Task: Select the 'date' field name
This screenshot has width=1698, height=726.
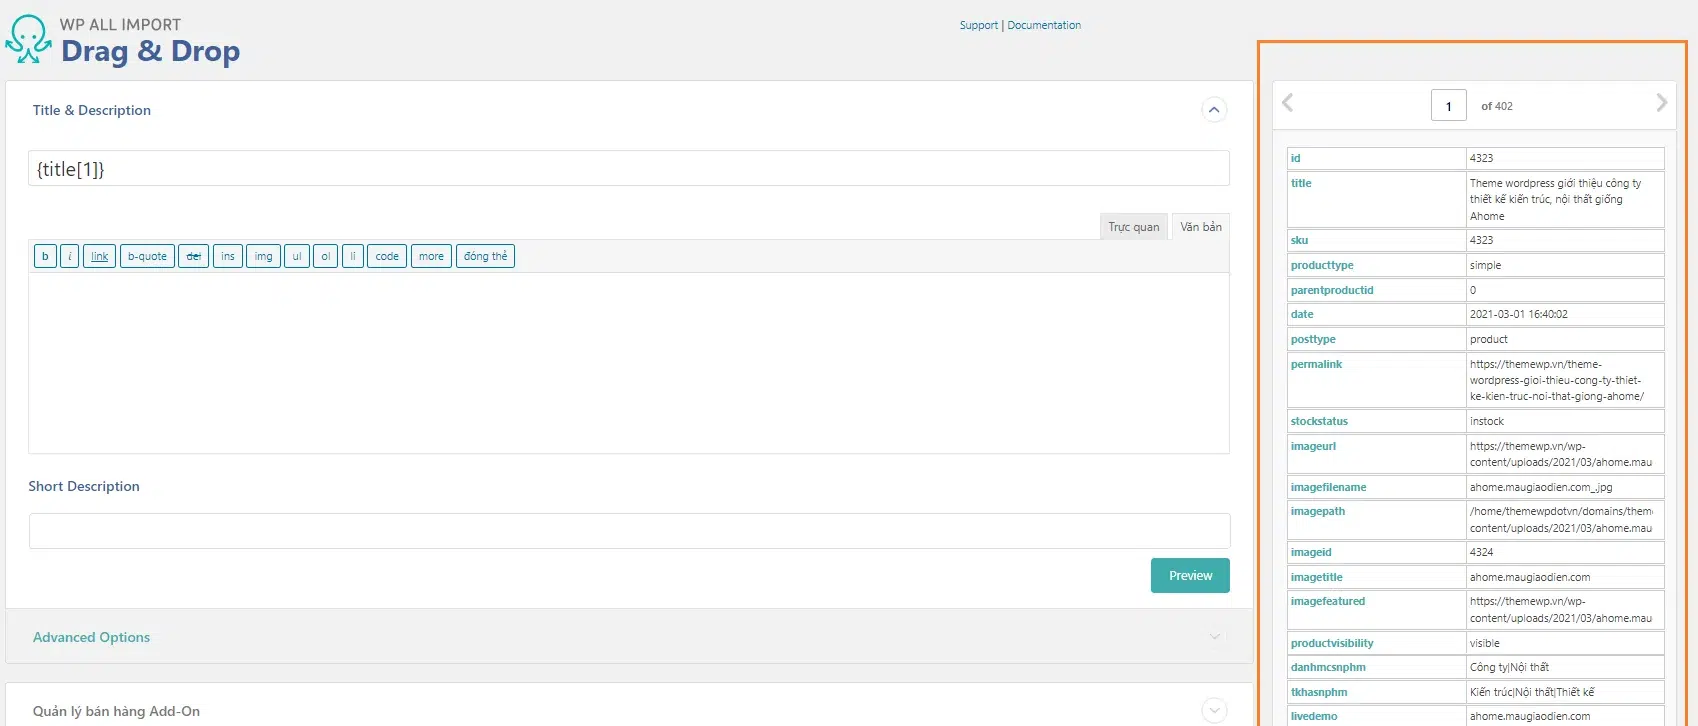Action: pyautogui.click(x=1302, y=314)
